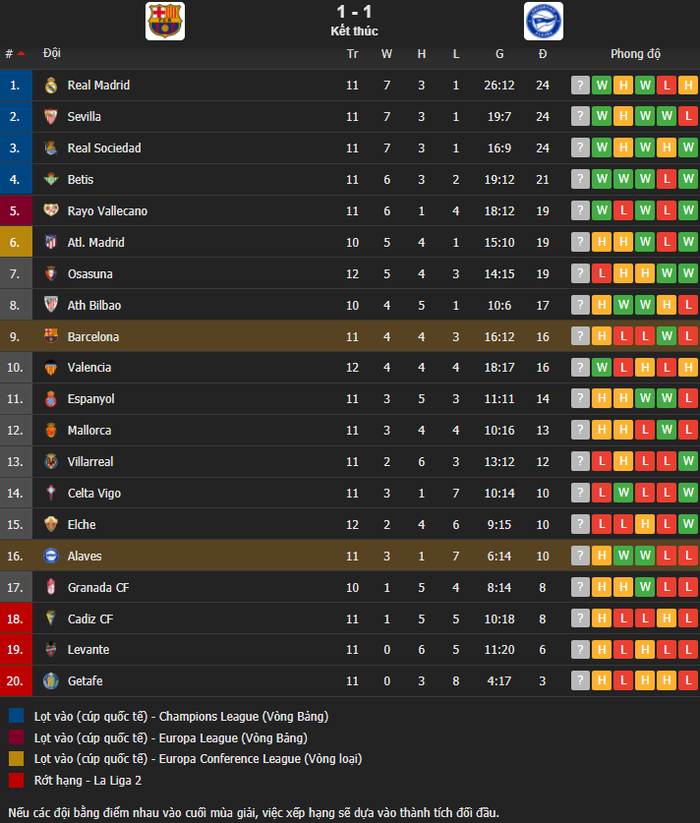Open Atl. Madrid team page
The image size is (700, 823).
(x=96, y=242)
